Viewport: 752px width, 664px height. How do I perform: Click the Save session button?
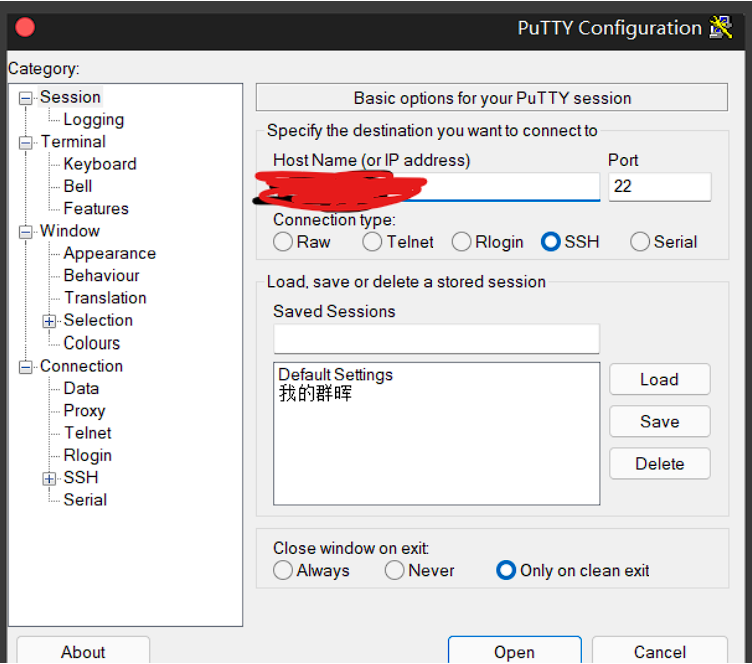(x=659, y=421)
